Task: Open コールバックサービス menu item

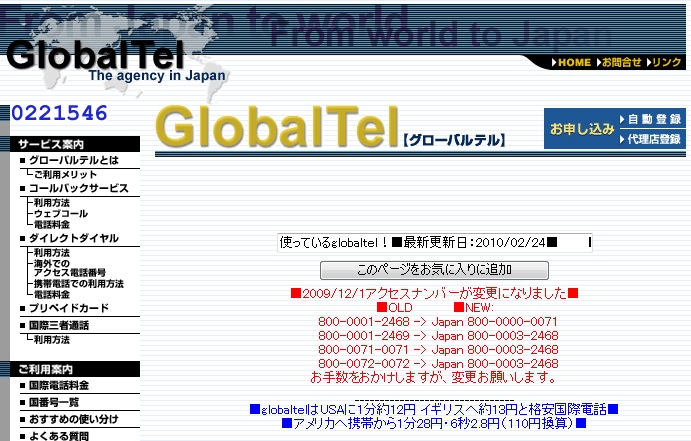Action: click(78, 189)
